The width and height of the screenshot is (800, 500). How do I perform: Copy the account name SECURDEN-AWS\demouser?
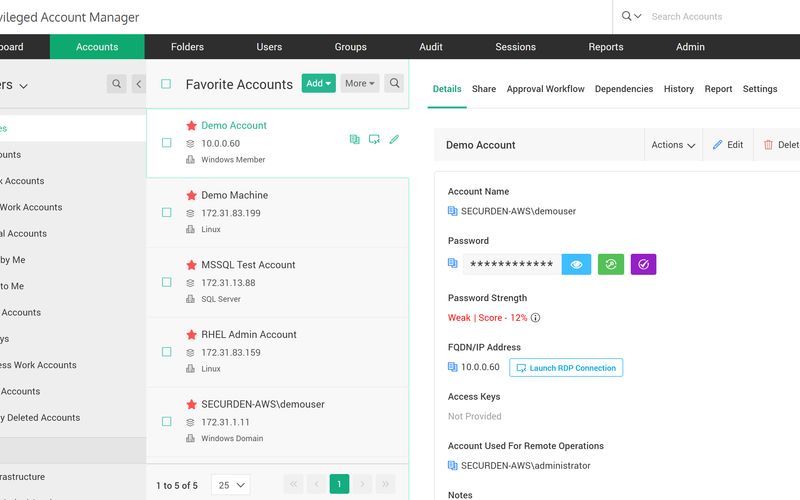pos(453,211)
